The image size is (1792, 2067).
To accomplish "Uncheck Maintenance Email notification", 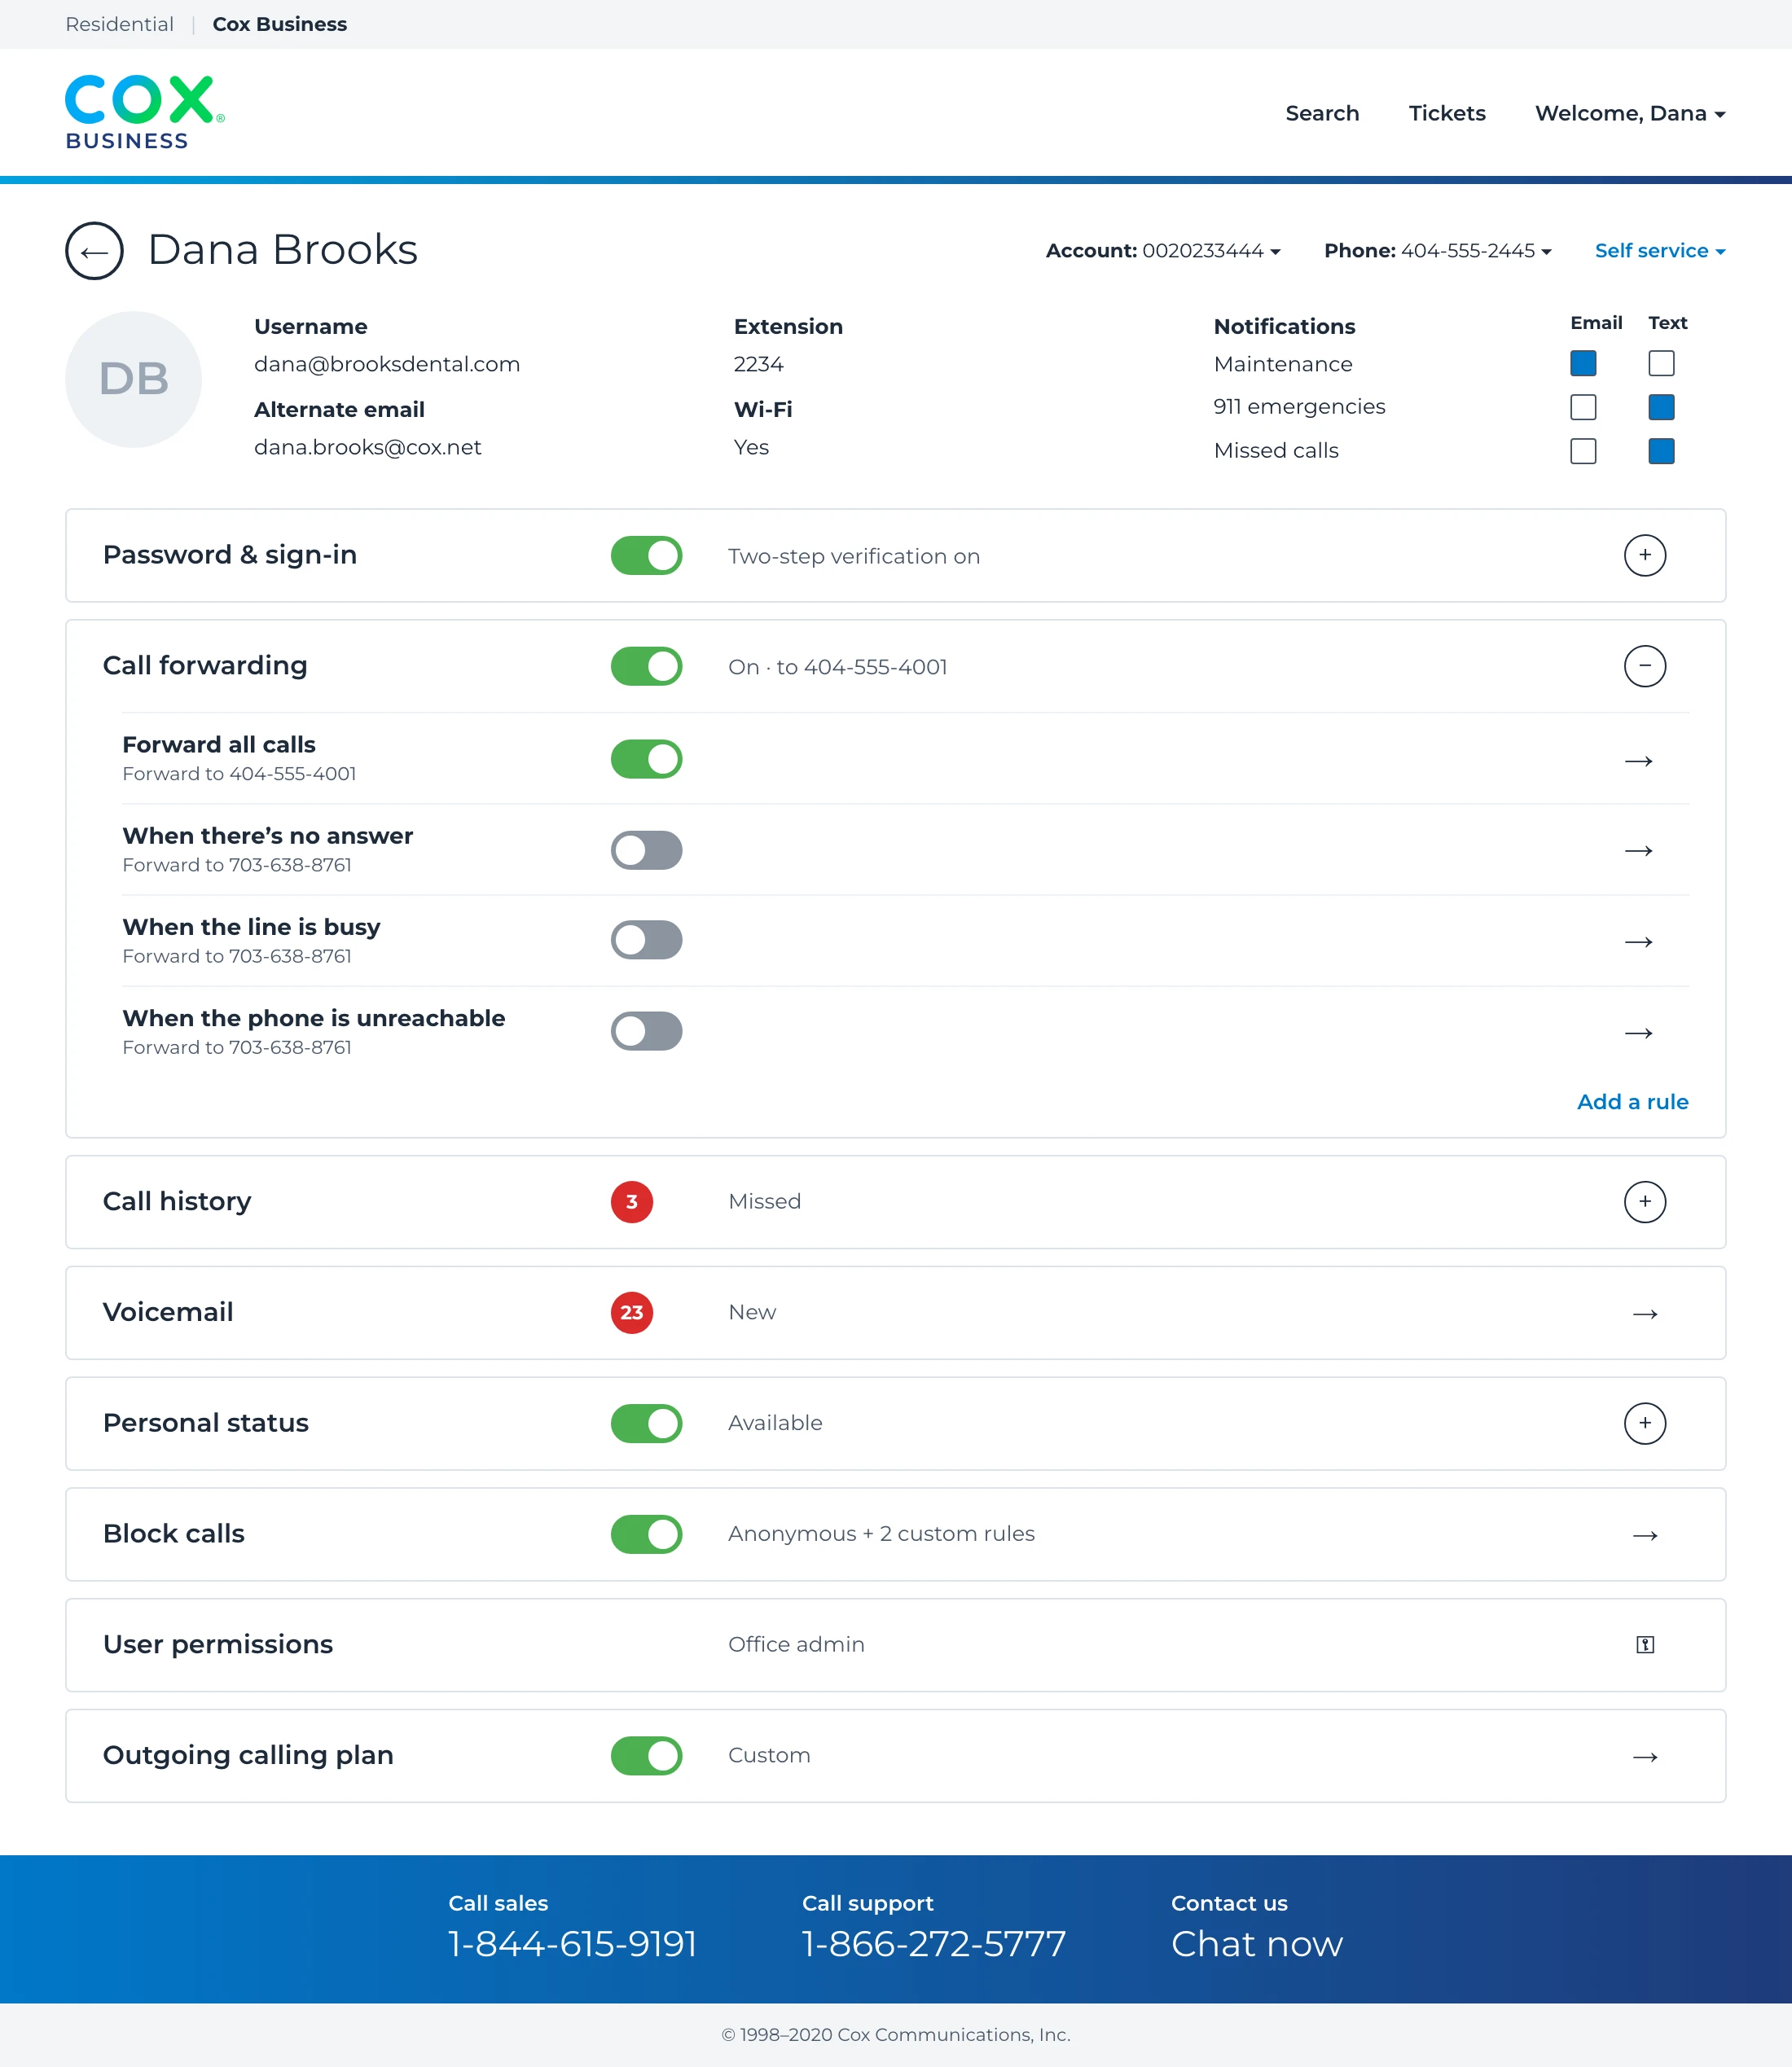I will coord(1583,363).
